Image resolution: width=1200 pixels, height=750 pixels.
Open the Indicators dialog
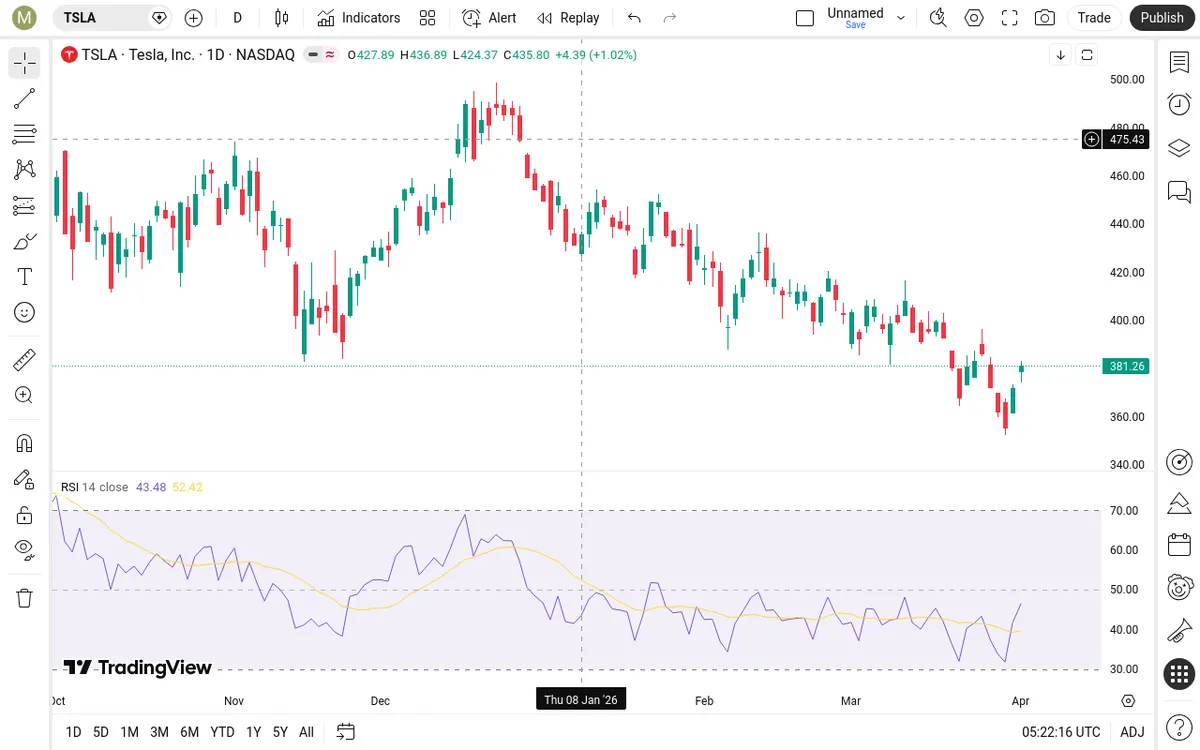(359, 18)
